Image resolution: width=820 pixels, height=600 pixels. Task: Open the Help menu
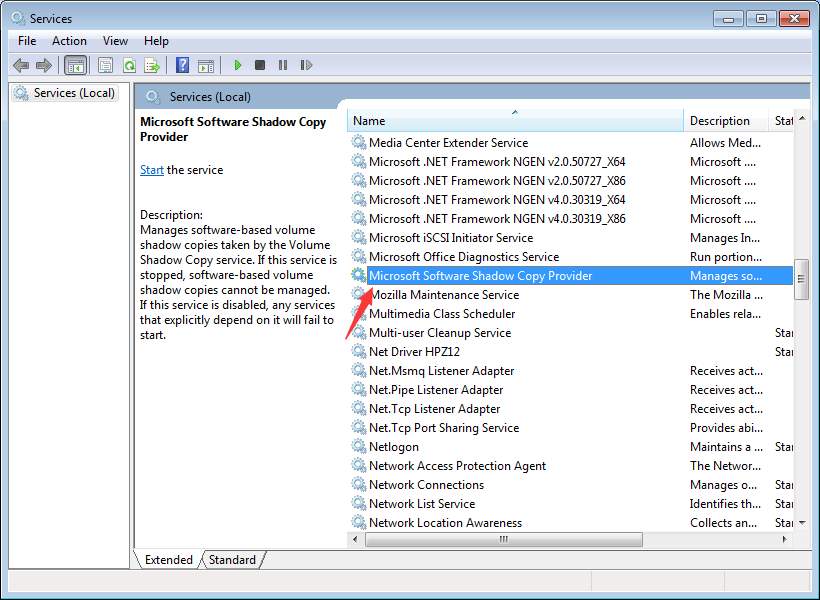tap(156, 41)
